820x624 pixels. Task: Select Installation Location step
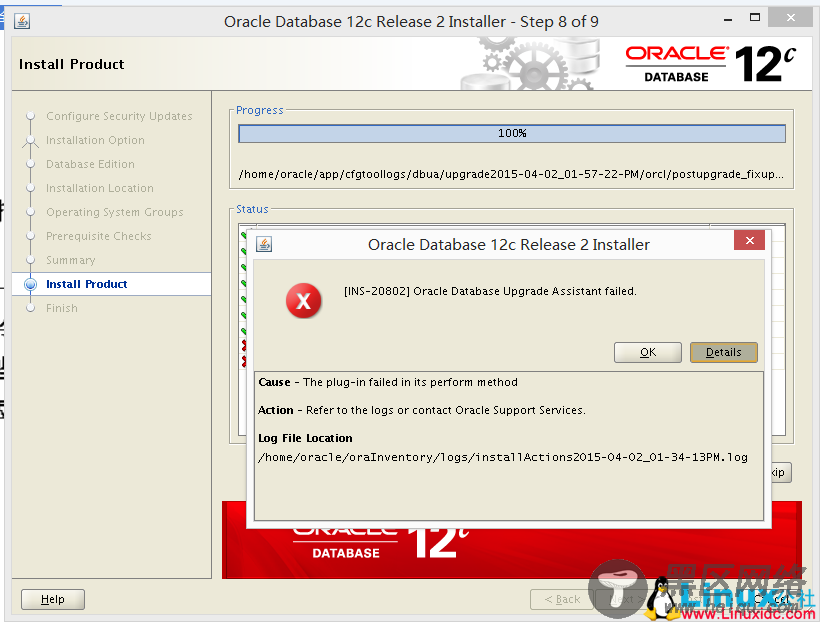click(x=99, y=188)
